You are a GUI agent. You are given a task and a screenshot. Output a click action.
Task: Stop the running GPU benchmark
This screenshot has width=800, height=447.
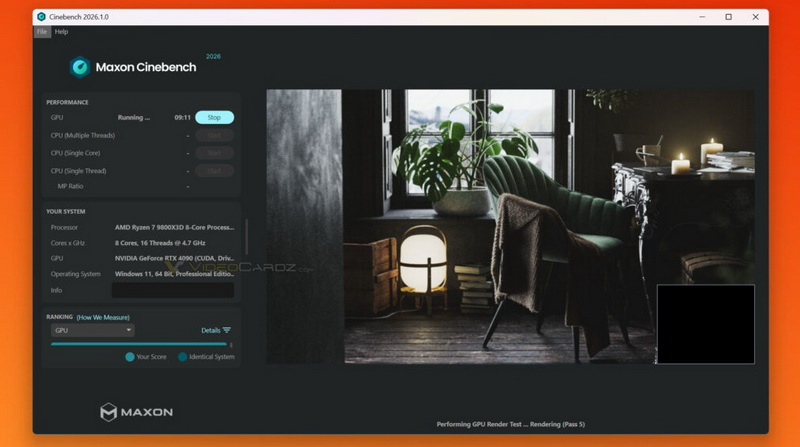point(214,117)
